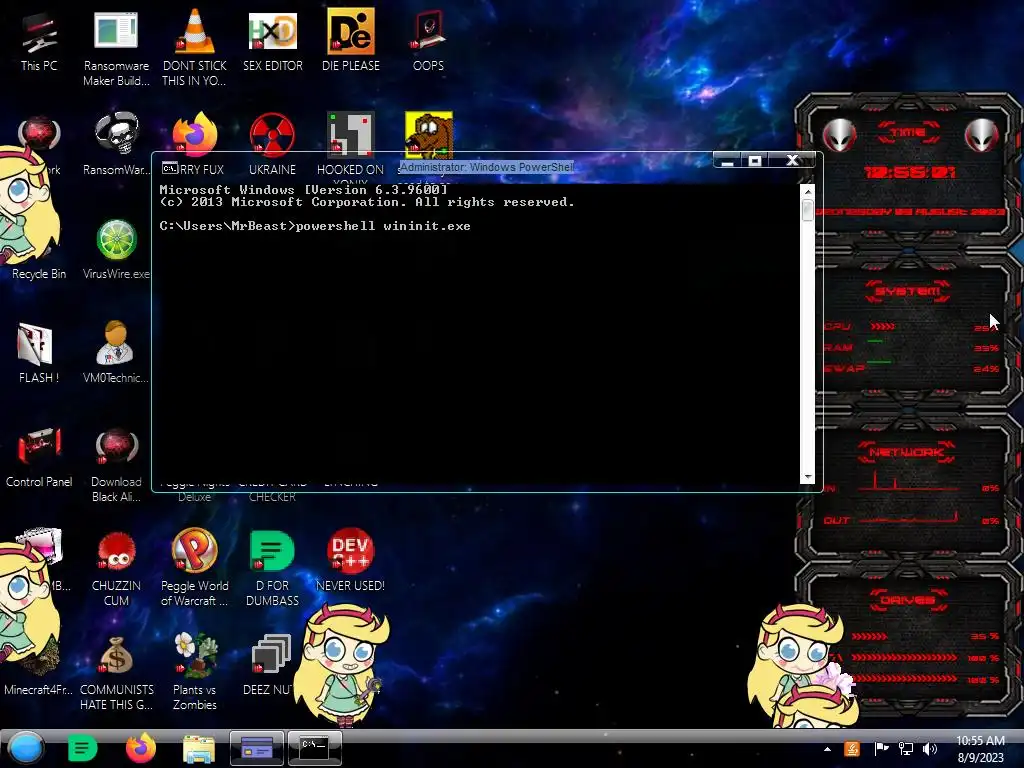Open the skull RansomWar desktop icon
This screenshot has width=1024, height=768.
[x=116, y=144]
